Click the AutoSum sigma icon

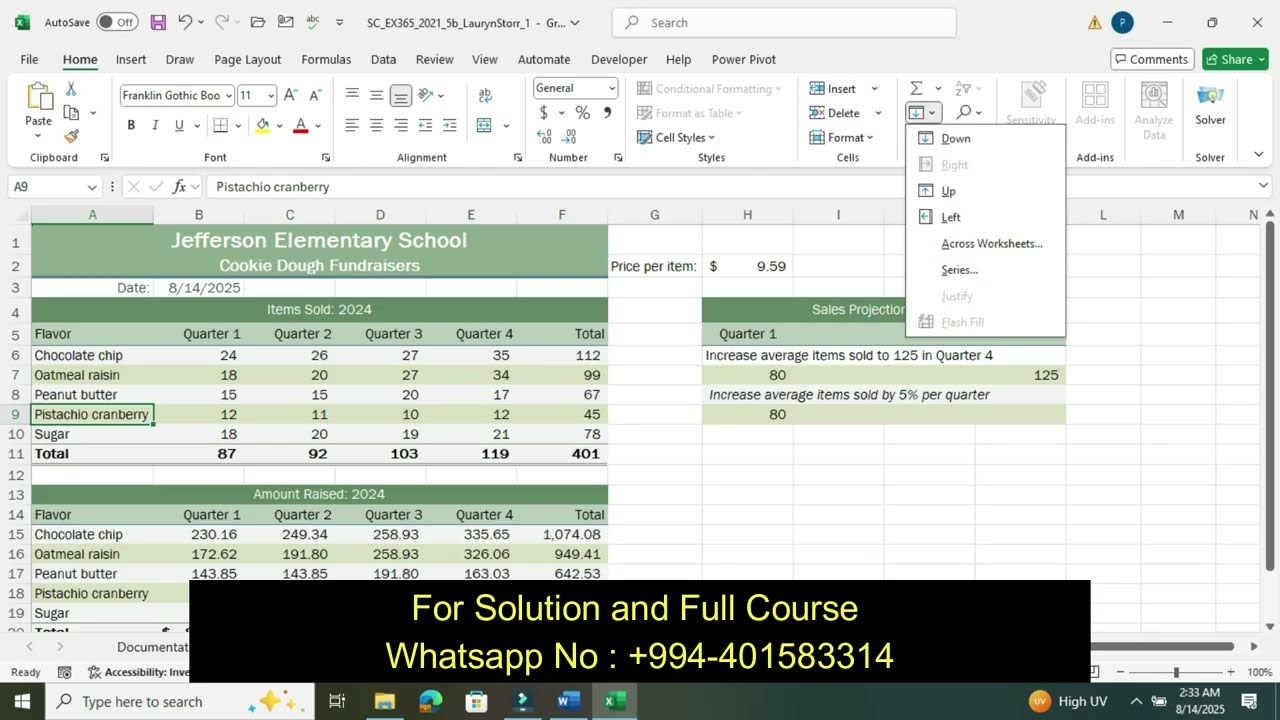[916, 88]
